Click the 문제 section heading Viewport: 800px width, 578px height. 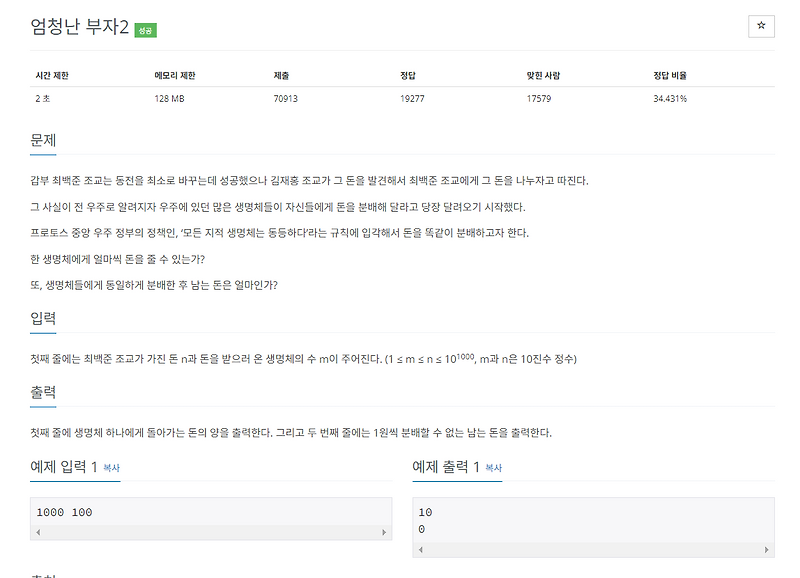pos(43,141)
